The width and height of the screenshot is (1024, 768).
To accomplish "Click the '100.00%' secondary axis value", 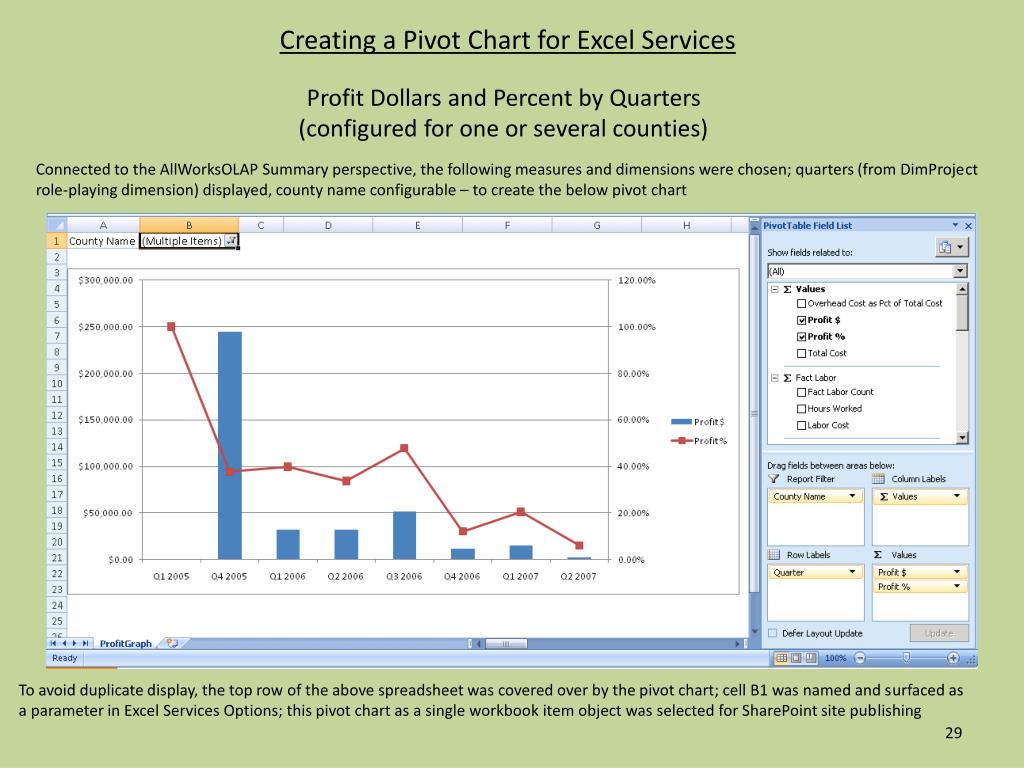I will click(637, 327).
